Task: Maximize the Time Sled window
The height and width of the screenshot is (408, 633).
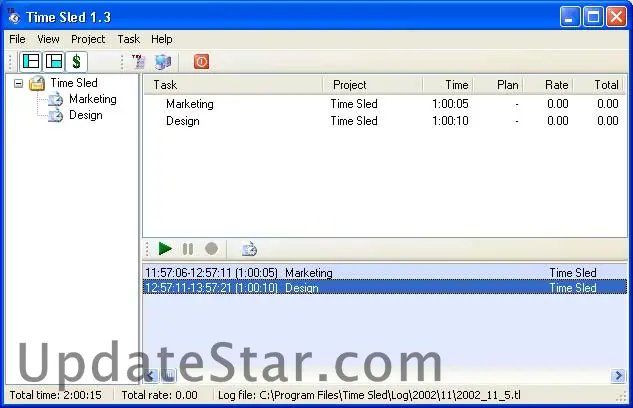Action: (593, 17)
